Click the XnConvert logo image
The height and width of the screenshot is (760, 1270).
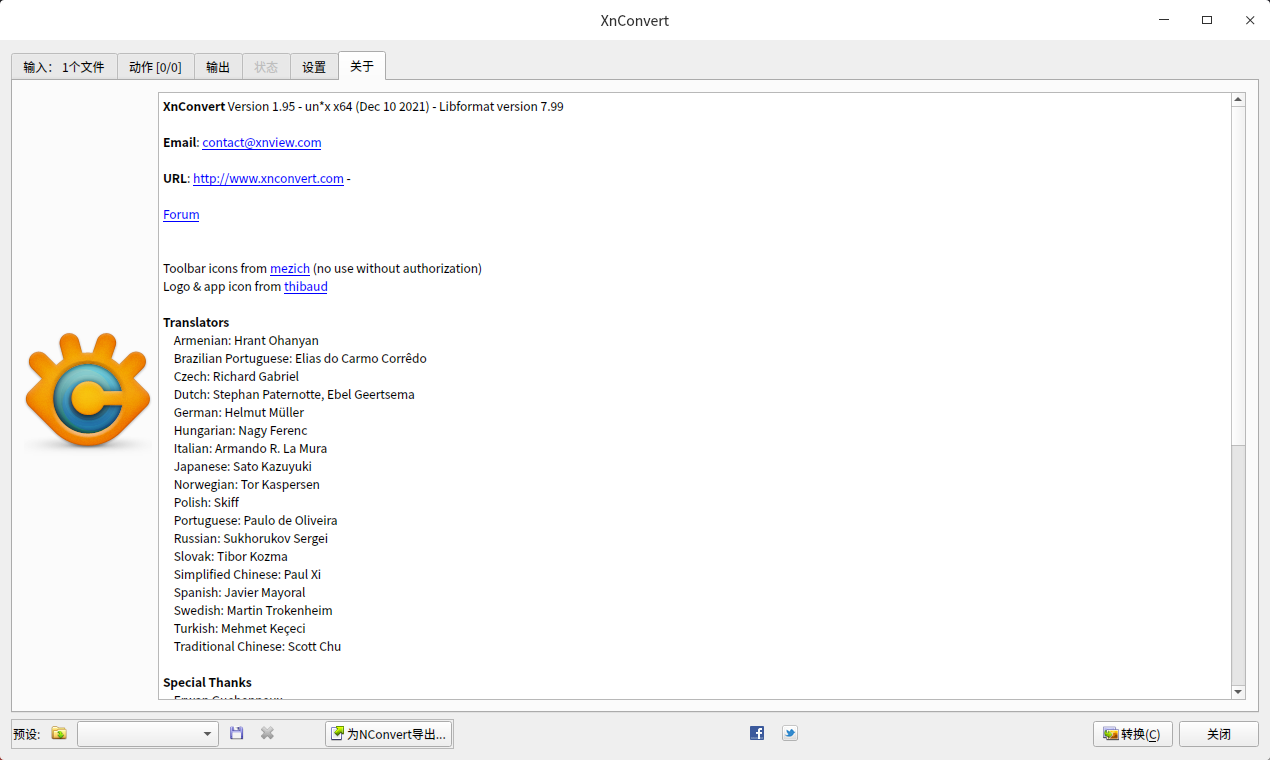pos(87,392)
